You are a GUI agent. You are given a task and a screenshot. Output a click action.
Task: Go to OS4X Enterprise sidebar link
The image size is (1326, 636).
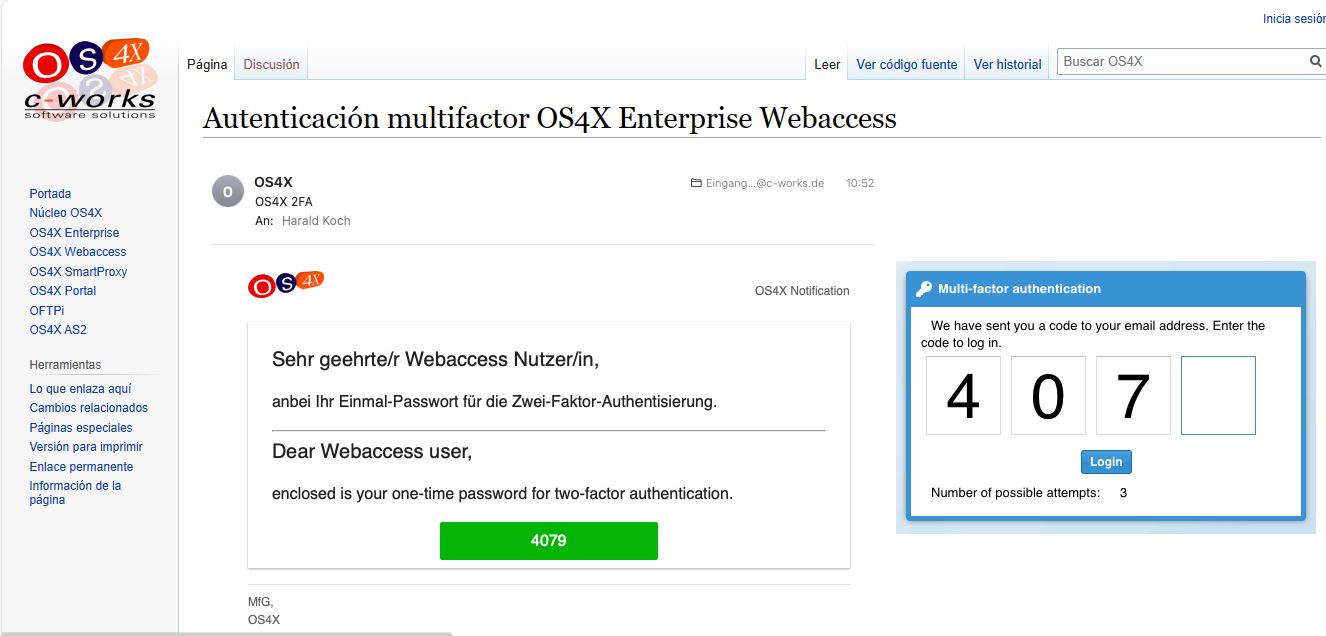point(74,233)
